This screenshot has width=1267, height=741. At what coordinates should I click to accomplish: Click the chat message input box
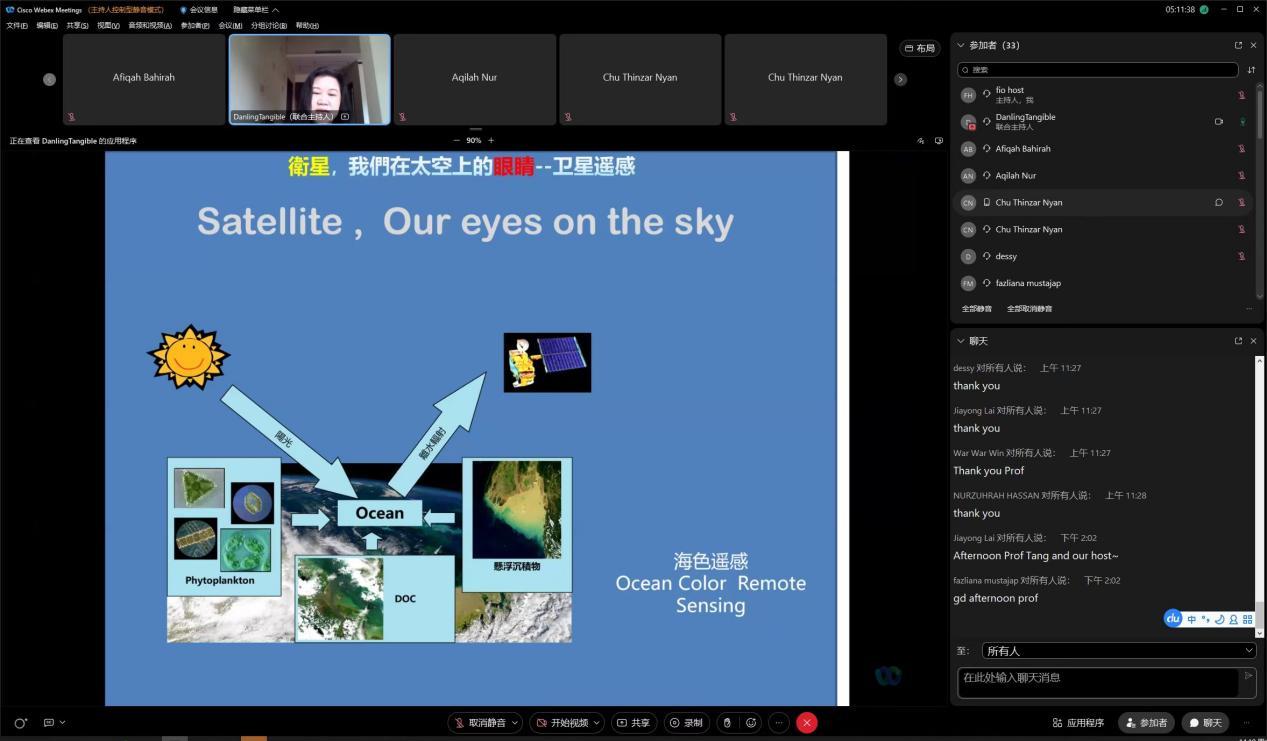[x=1098, y=682]
